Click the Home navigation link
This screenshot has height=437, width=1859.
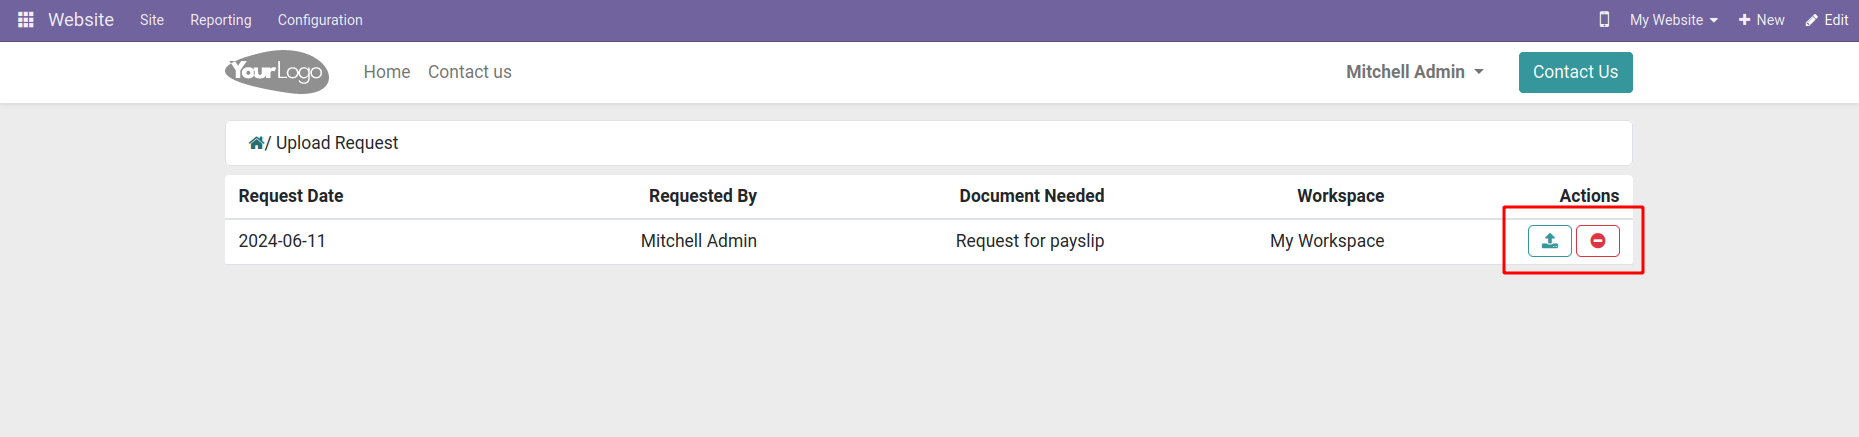click(387, 72)
